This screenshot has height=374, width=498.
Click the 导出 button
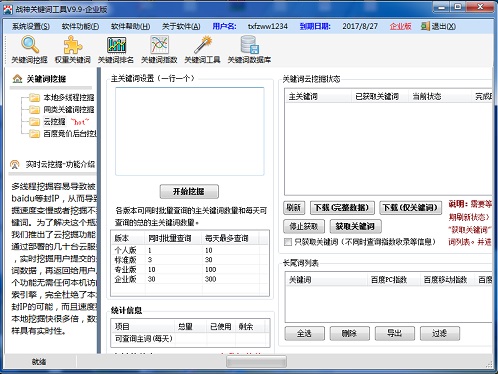(x=395, y=333)
